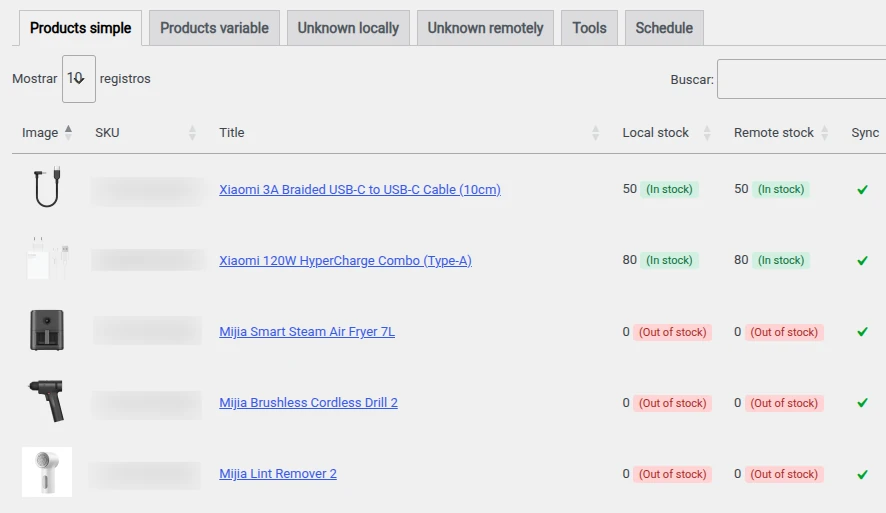Open the Mostrar registros count dropdown

coord(79,79)
